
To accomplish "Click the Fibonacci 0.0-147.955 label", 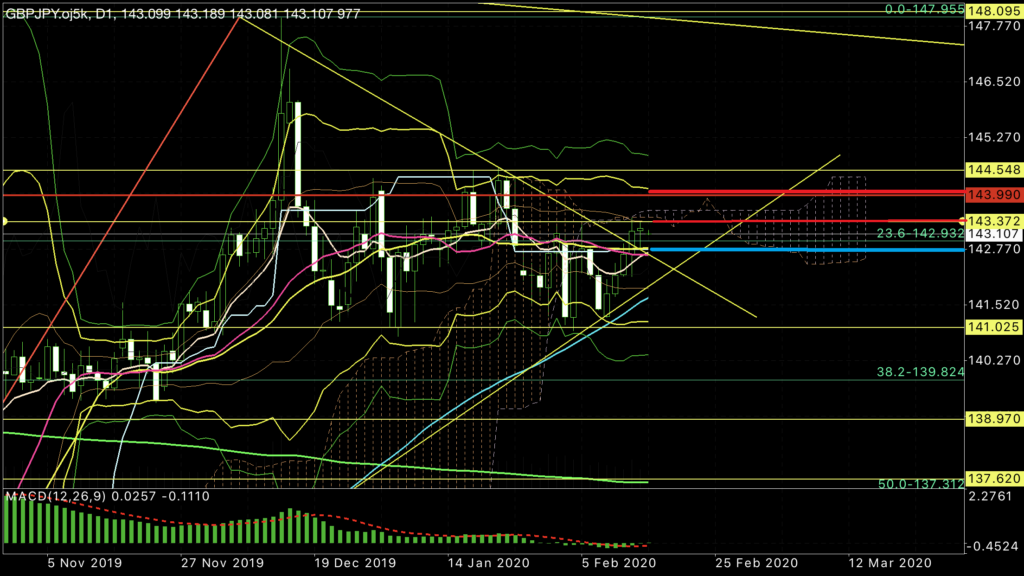I will (925, 9).
